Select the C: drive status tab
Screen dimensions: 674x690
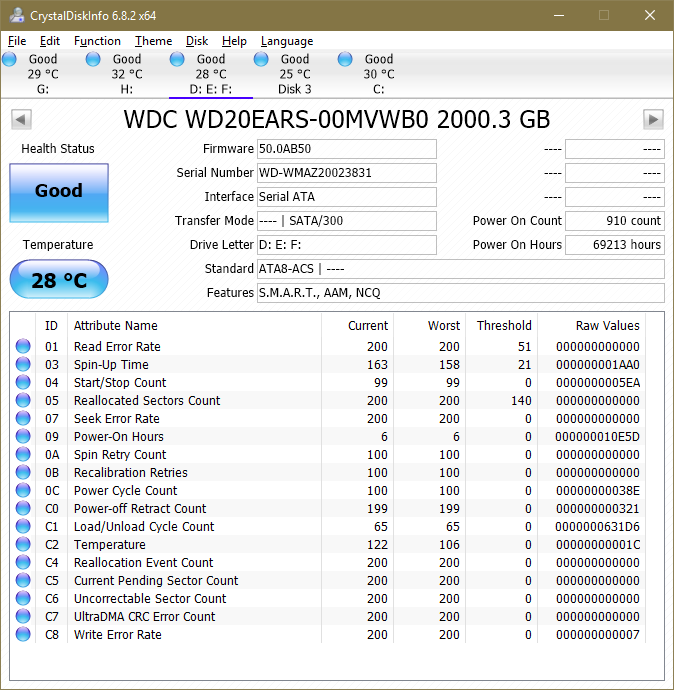coord(378,74)
